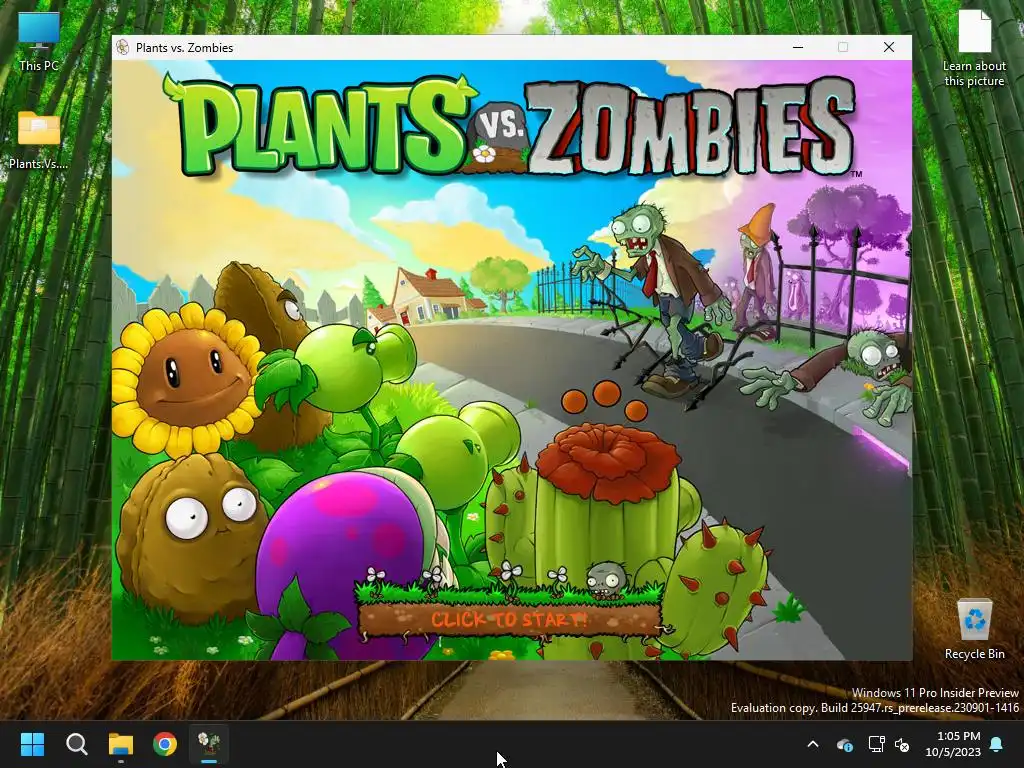
Task: Minimize the Plants vs. Zombies window
Action: pyautogui.click(x=798, y=47)
